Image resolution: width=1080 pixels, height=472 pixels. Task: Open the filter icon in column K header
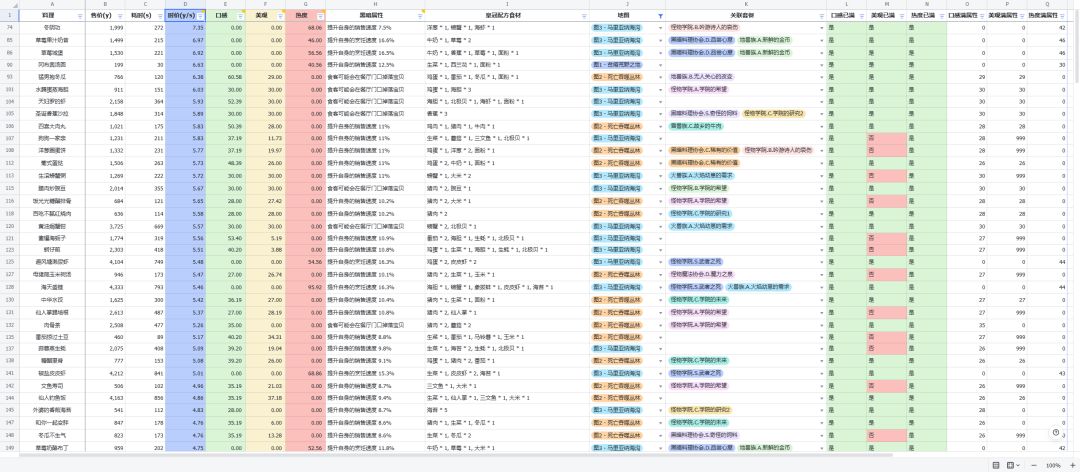pos(822,15)
